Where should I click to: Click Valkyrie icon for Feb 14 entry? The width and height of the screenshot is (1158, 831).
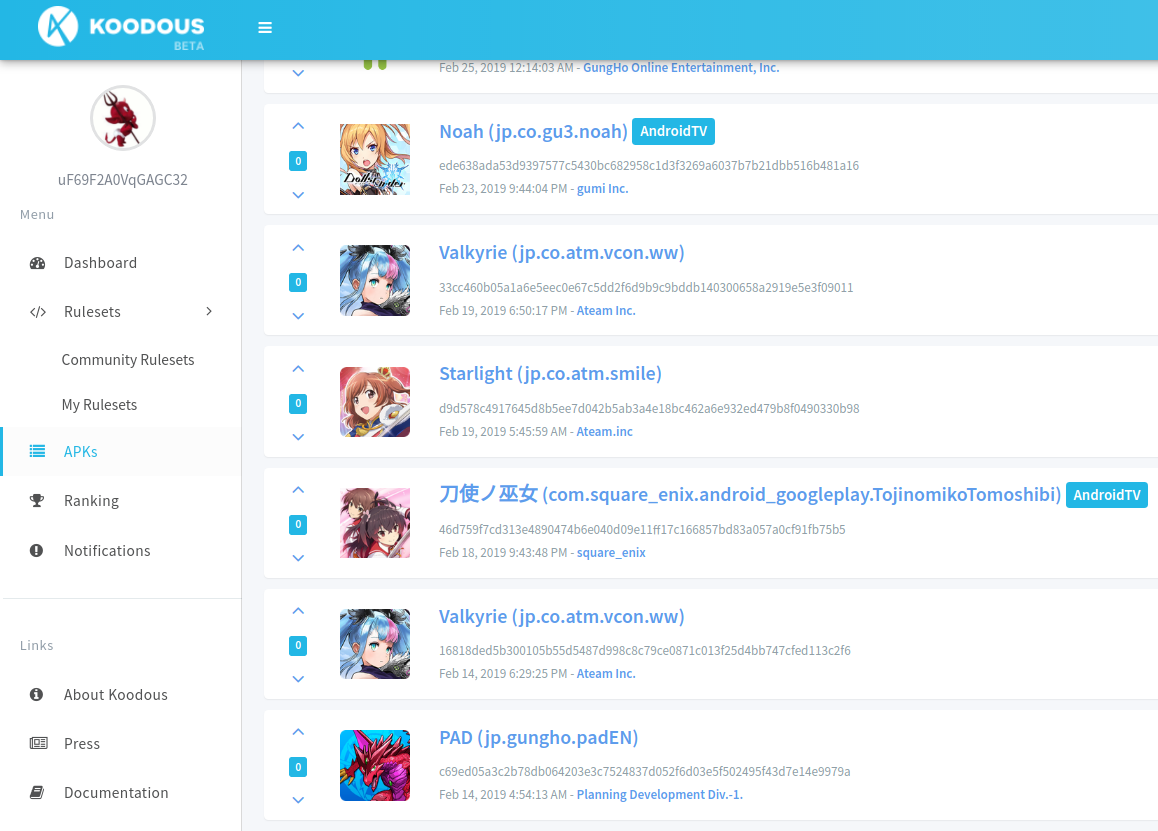374,644
